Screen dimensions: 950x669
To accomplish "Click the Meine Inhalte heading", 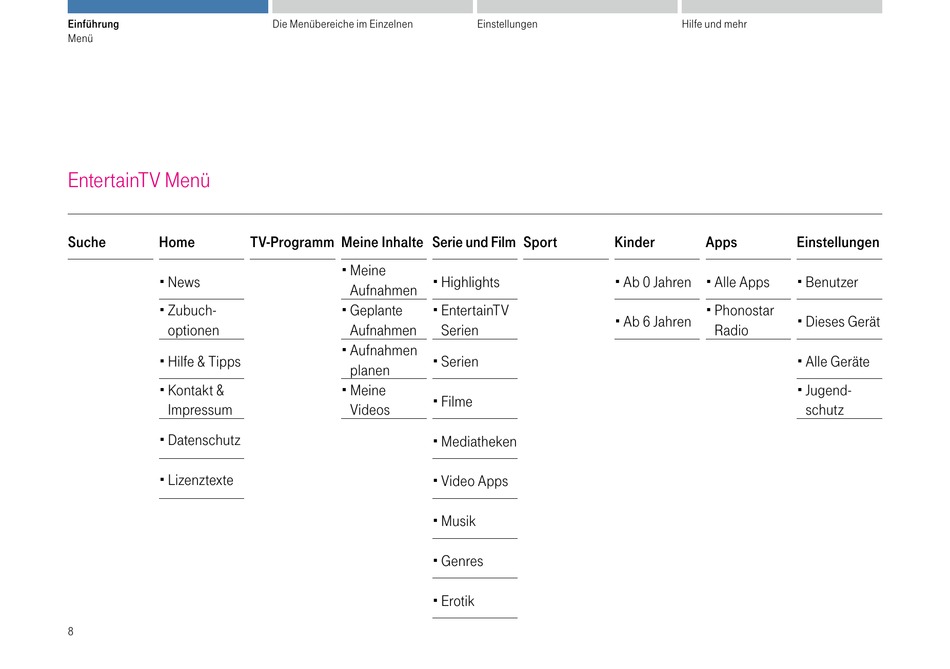I will 382,242.
